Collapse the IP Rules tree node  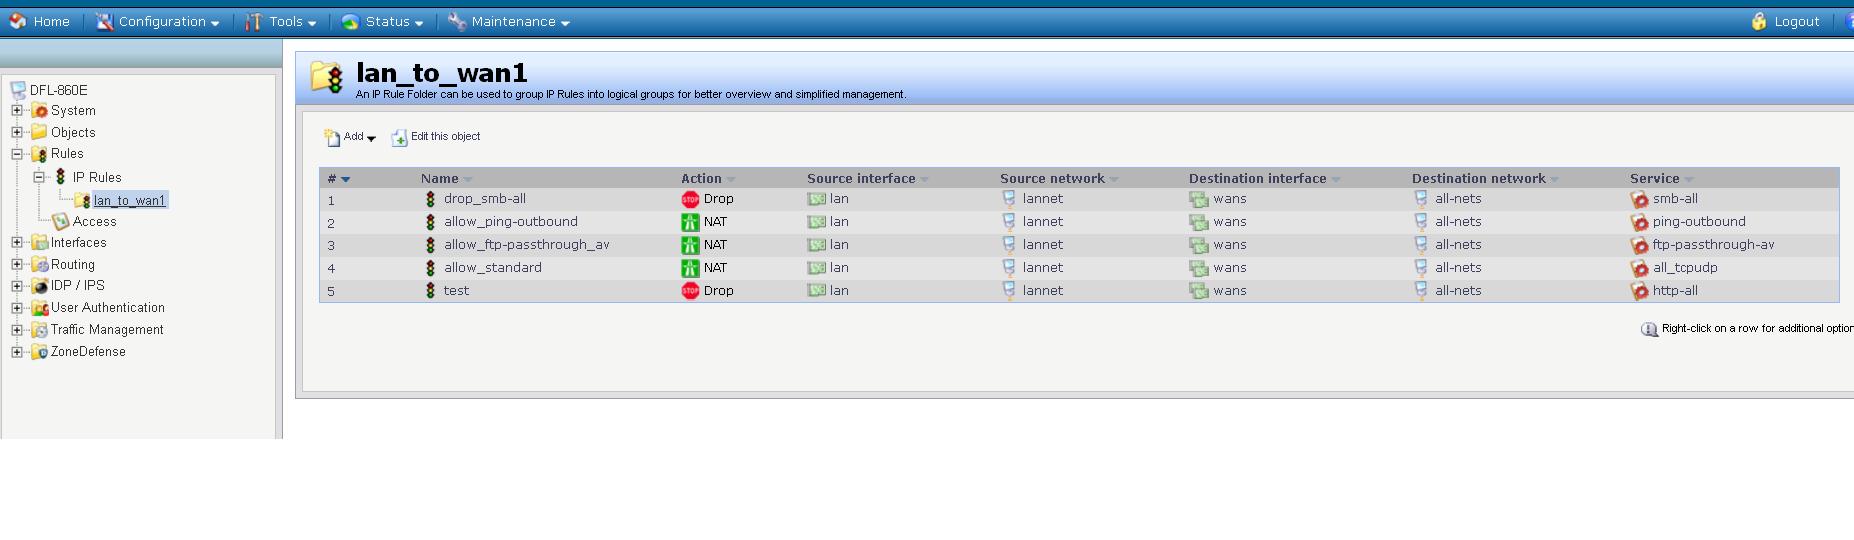[39, 177]
